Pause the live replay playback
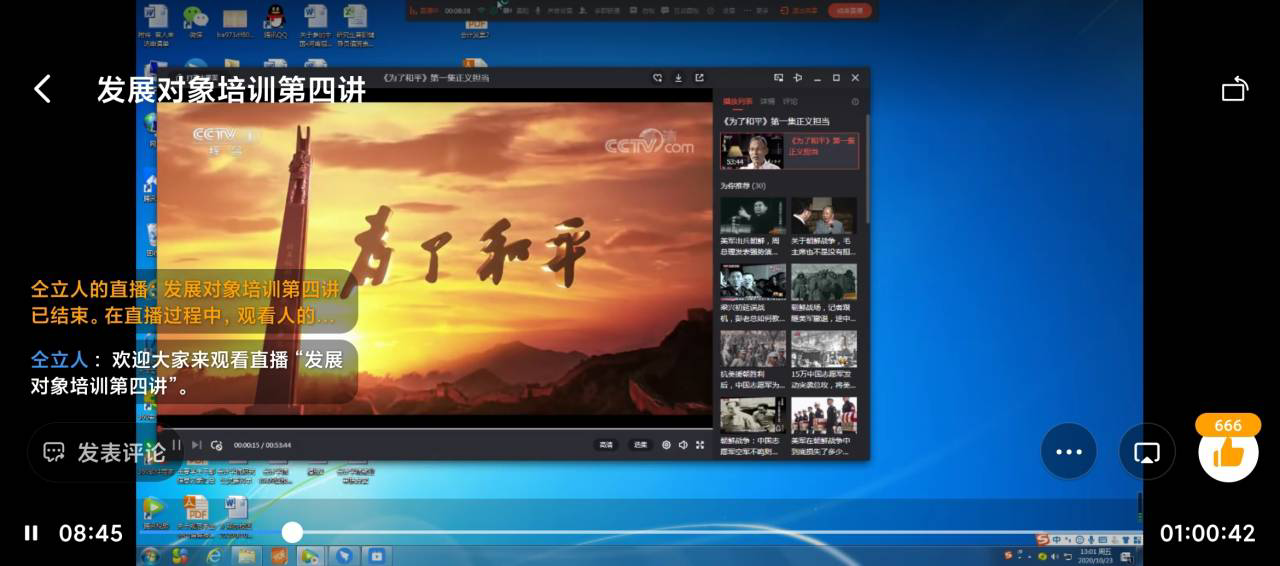 point(31,533)
